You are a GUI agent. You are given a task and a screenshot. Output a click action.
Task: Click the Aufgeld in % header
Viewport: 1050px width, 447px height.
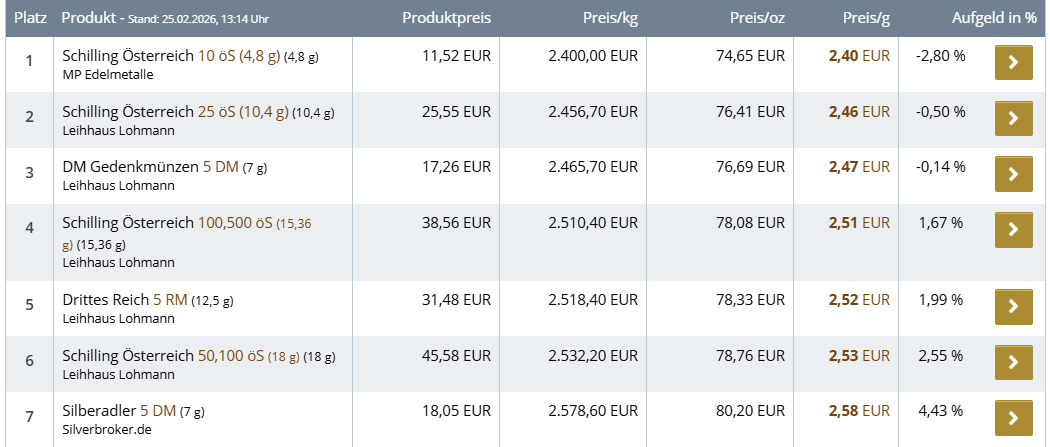992,18
